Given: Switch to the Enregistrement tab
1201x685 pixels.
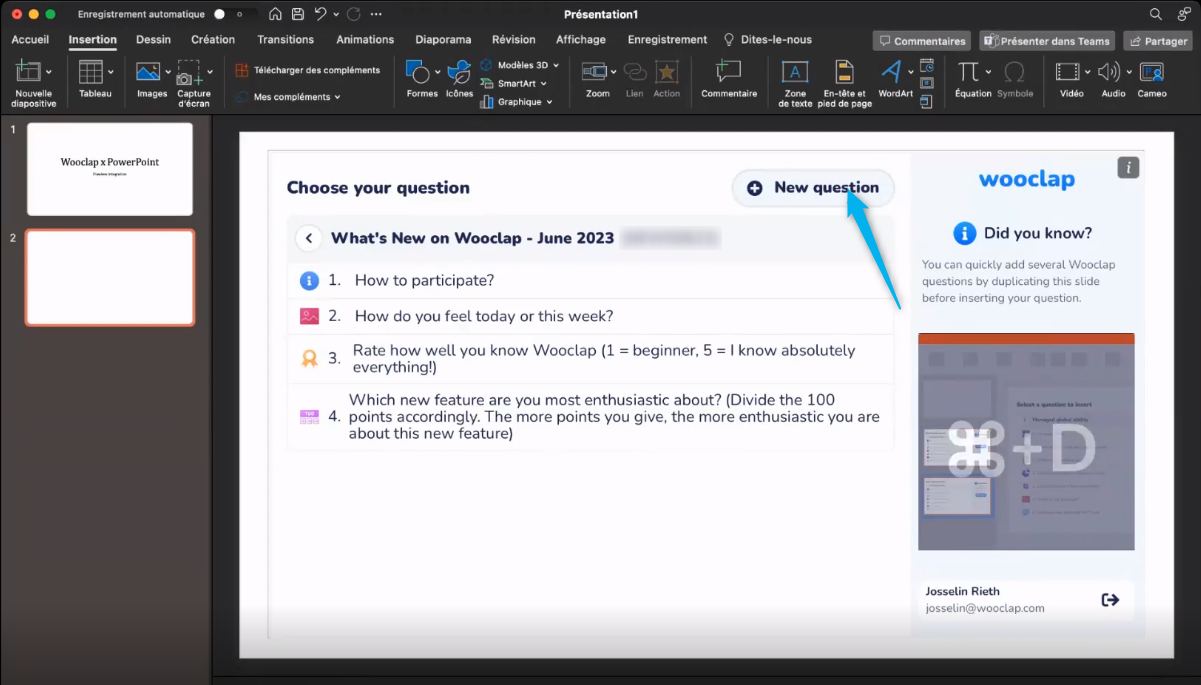Looking at the screenshot, I should pos(667,40).
